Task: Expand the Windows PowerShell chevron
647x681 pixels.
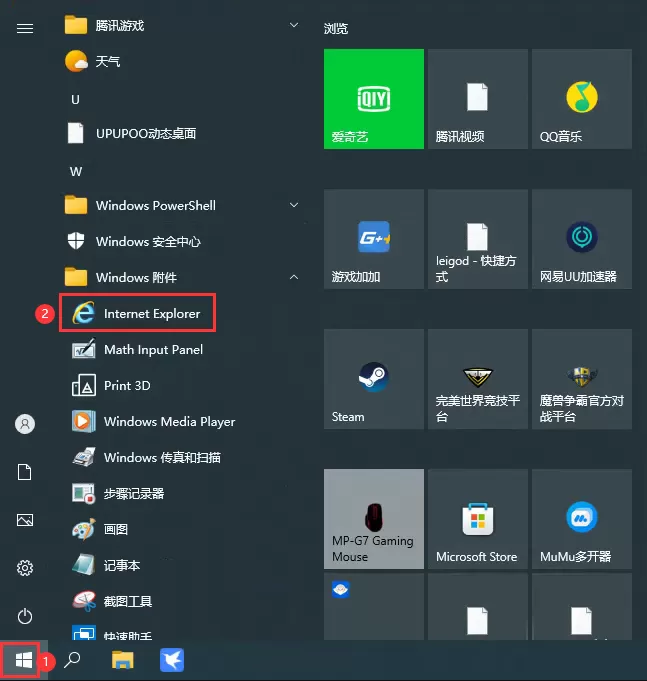Action: click(x=294, y=205)
